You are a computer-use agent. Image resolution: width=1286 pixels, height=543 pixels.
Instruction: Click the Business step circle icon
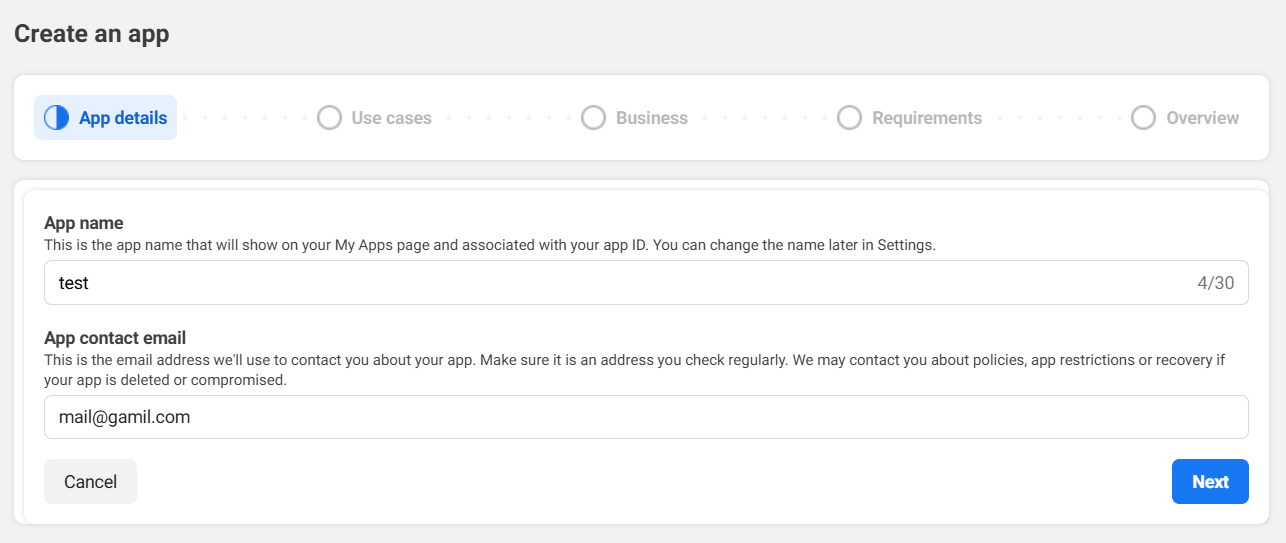[593, 118]
